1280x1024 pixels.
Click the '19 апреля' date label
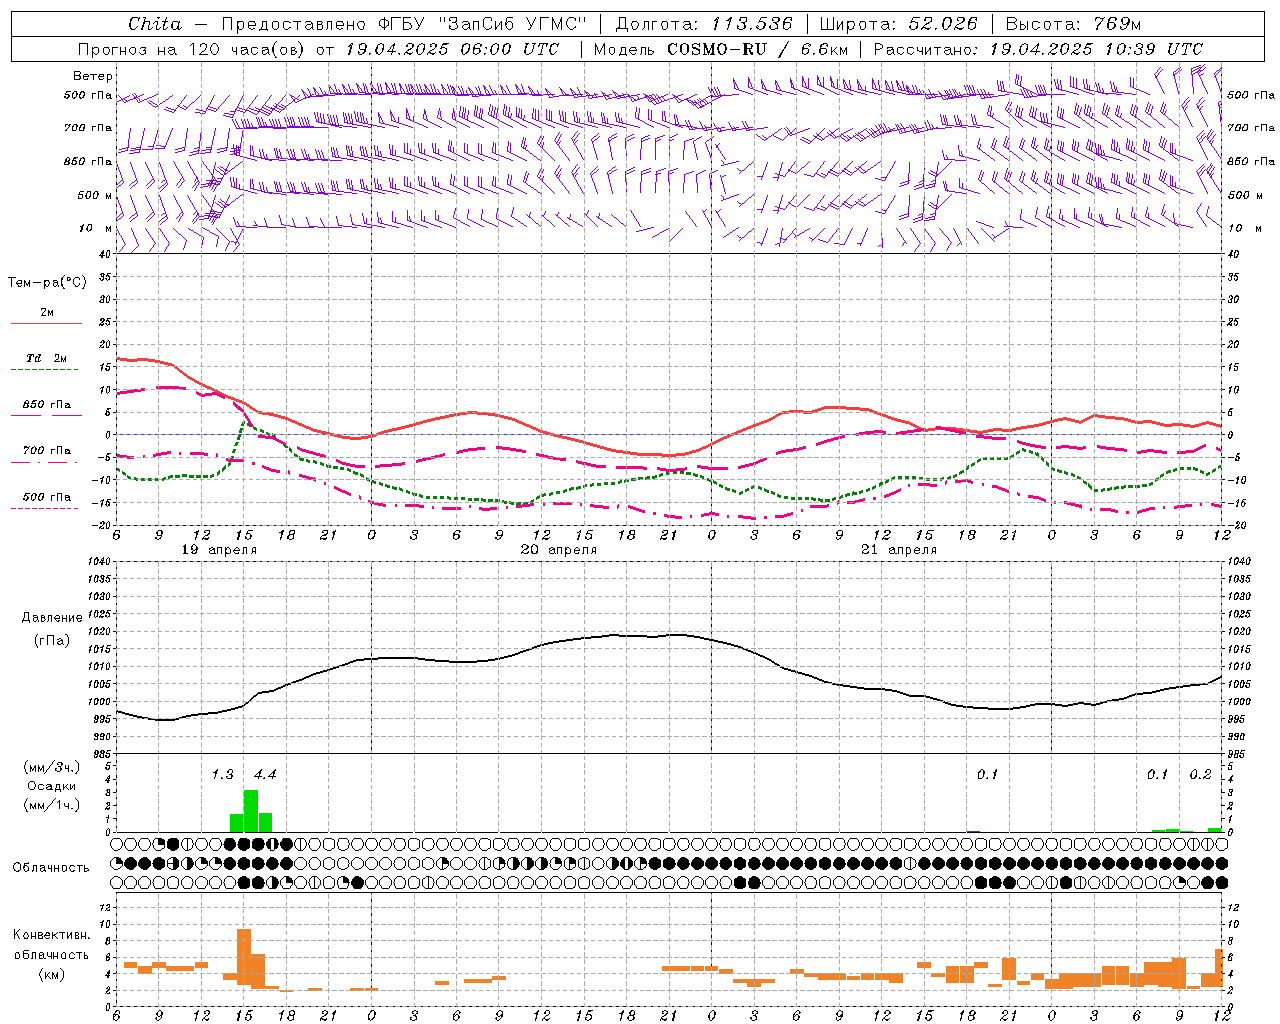pyautogui.click(x=219, y=550)
